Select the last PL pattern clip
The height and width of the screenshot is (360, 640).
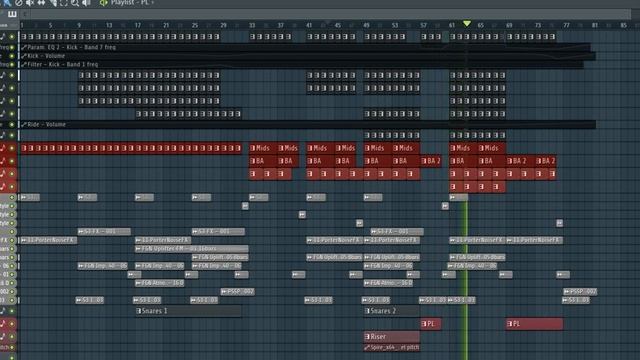coord(534,324)
